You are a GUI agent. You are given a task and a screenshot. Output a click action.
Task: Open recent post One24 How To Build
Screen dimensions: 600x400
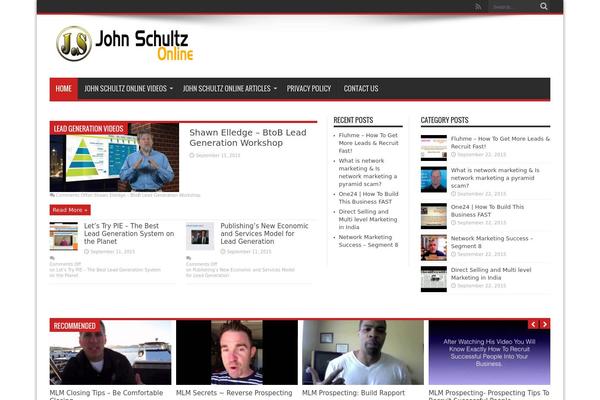tap(368, 198)
